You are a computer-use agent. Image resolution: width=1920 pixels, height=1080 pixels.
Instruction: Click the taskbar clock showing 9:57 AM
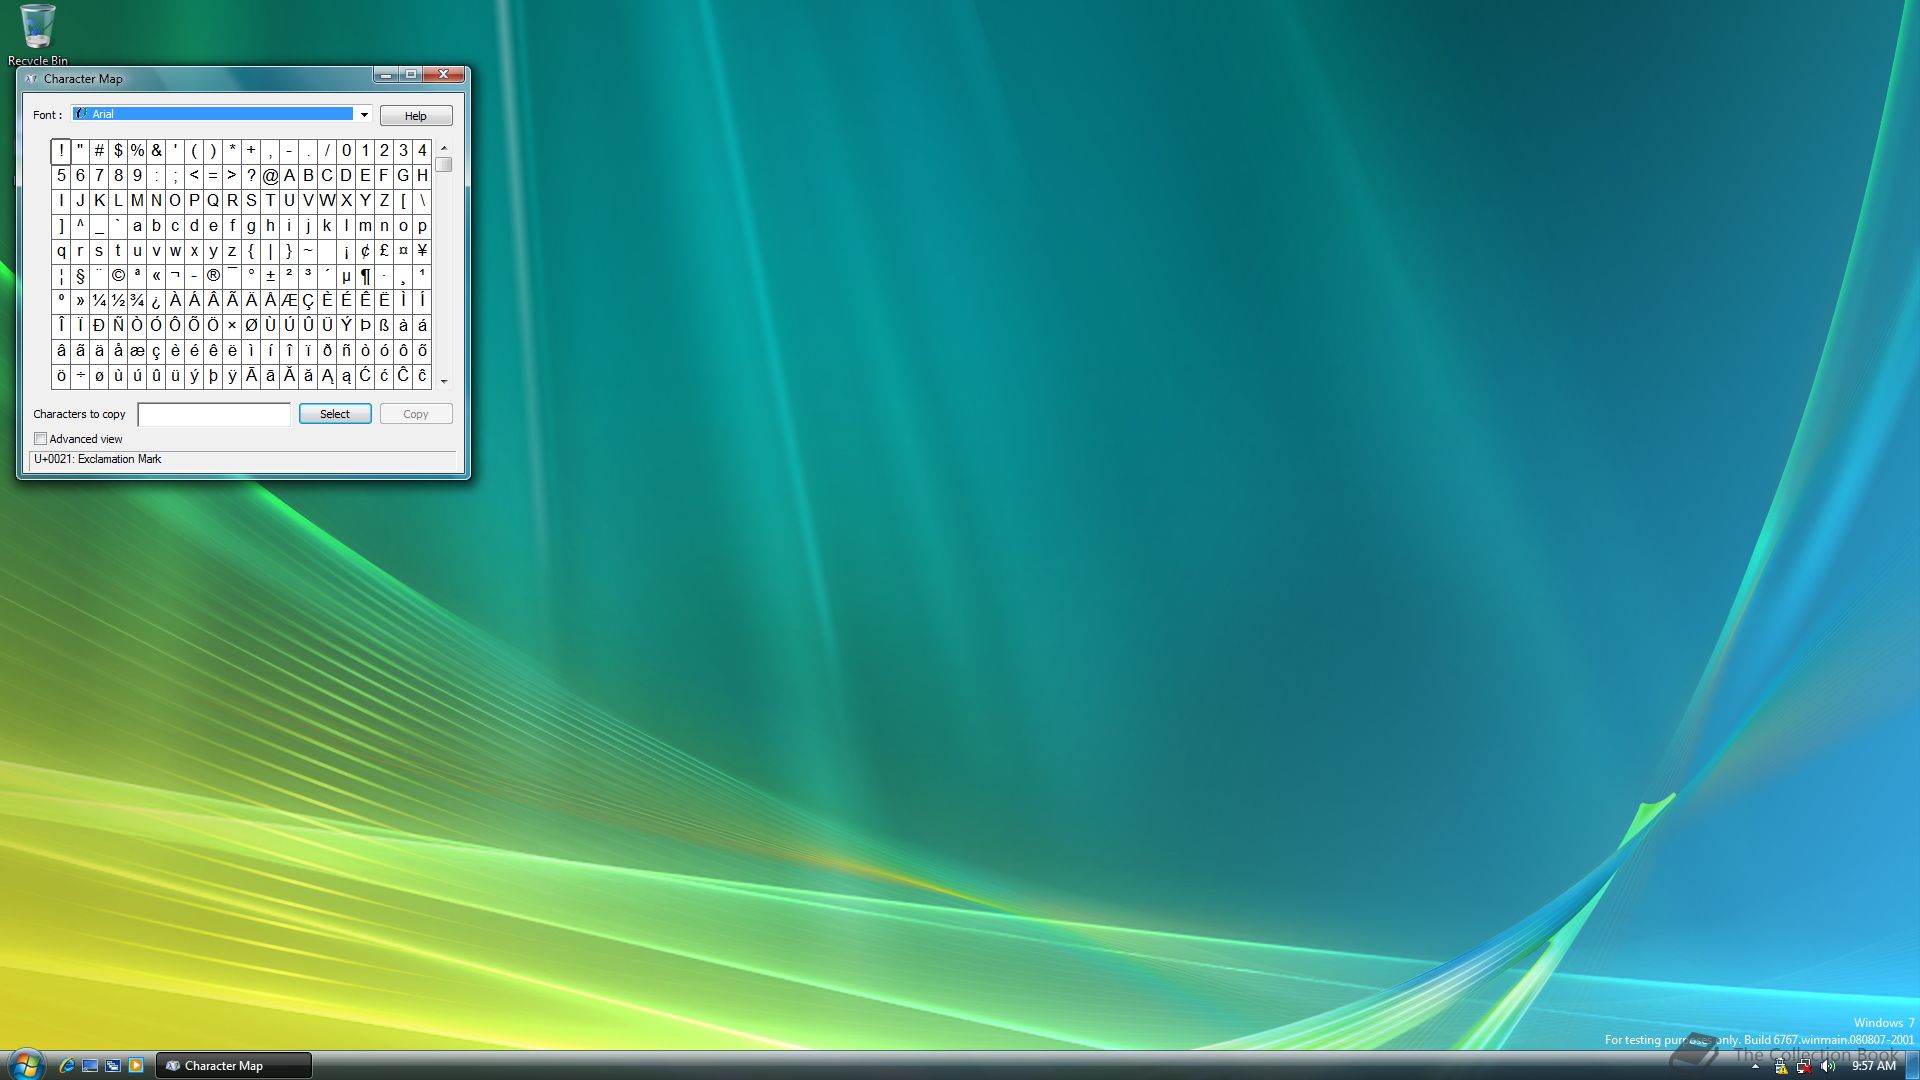[x=1873, y=1066]
